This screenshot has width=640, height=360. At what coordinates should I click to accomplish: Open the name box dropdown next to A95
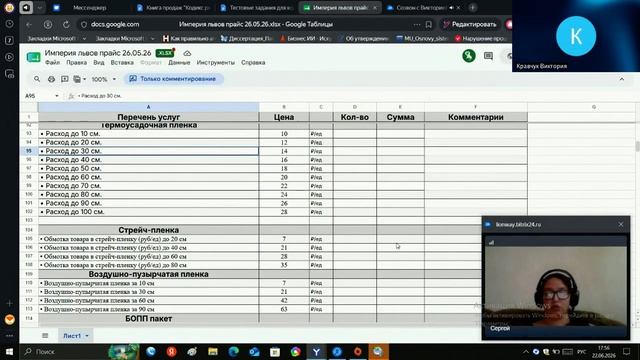[x=57, y=96]
